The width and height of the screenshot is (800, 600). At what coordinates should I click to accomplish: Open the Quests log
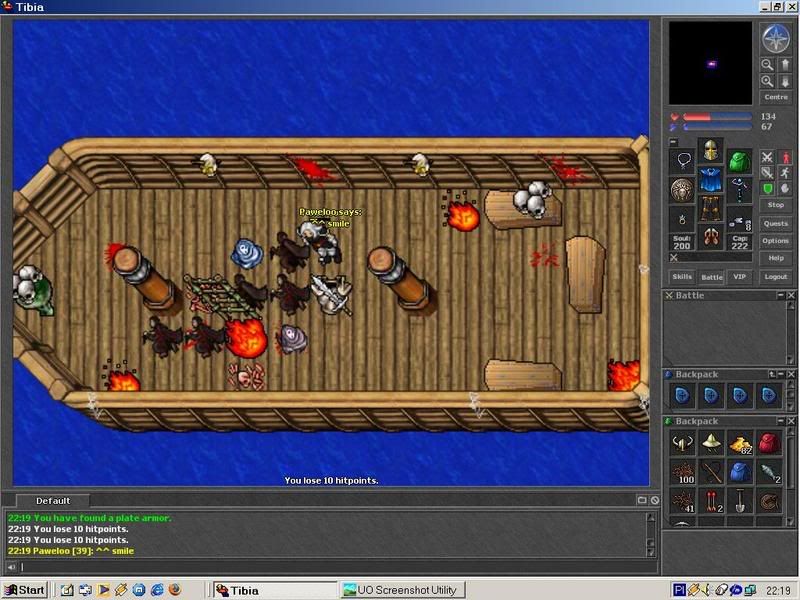[776, 223]
